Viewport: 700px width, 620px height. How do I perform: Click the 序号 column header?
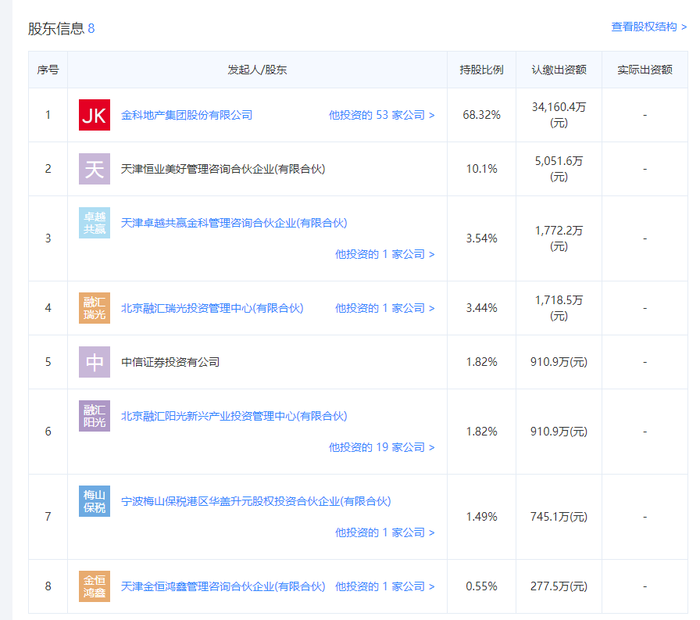48,70
